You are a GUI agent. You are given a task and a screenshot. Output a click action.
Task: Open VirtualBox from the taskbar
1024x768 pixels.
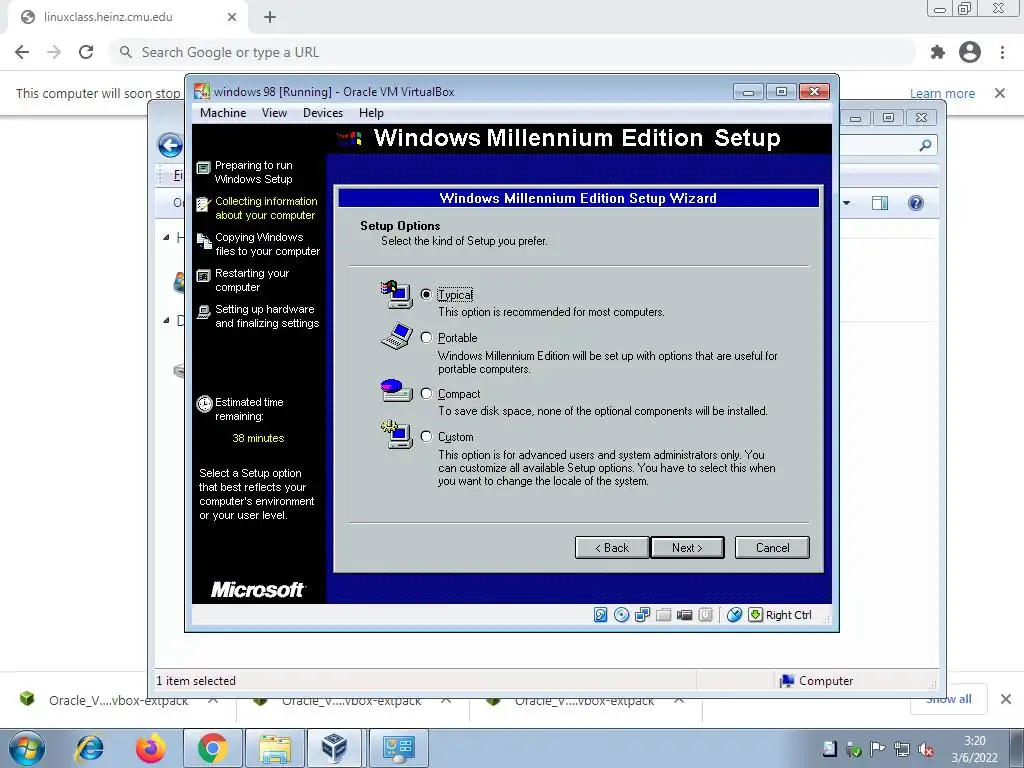[x=335, y=748]
